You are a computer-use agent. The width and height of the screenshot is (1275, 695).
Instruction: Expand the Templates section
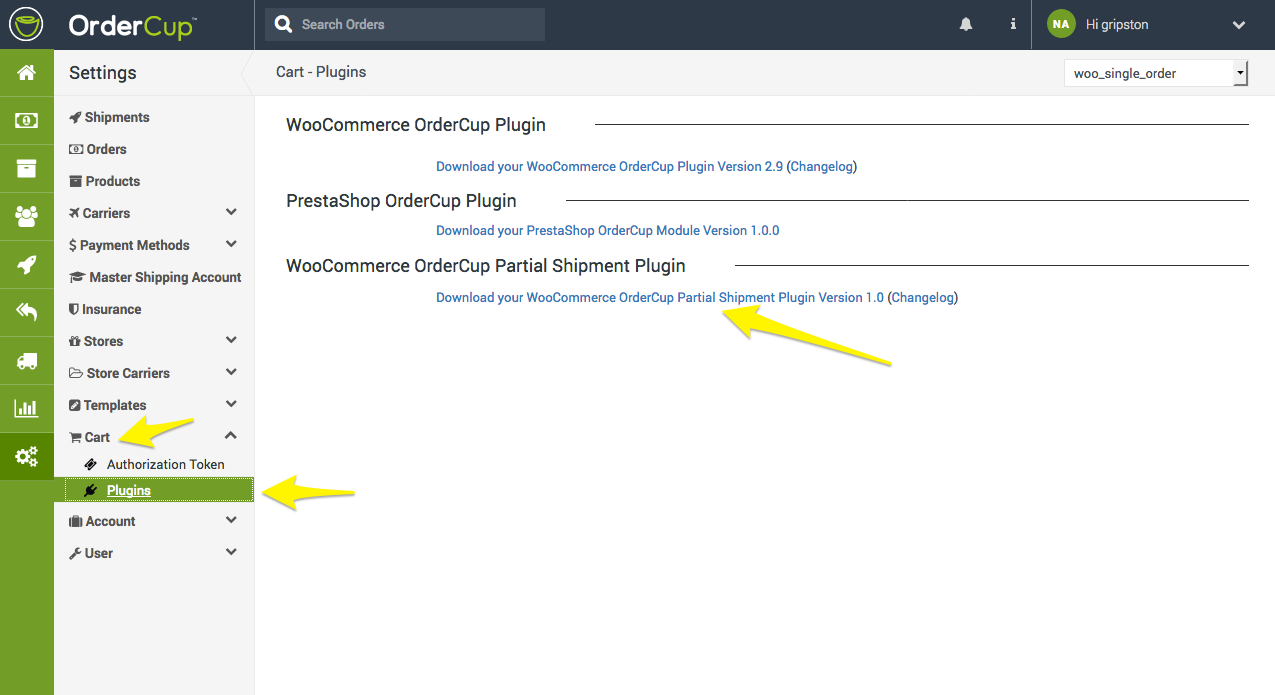tap(155, 405)
